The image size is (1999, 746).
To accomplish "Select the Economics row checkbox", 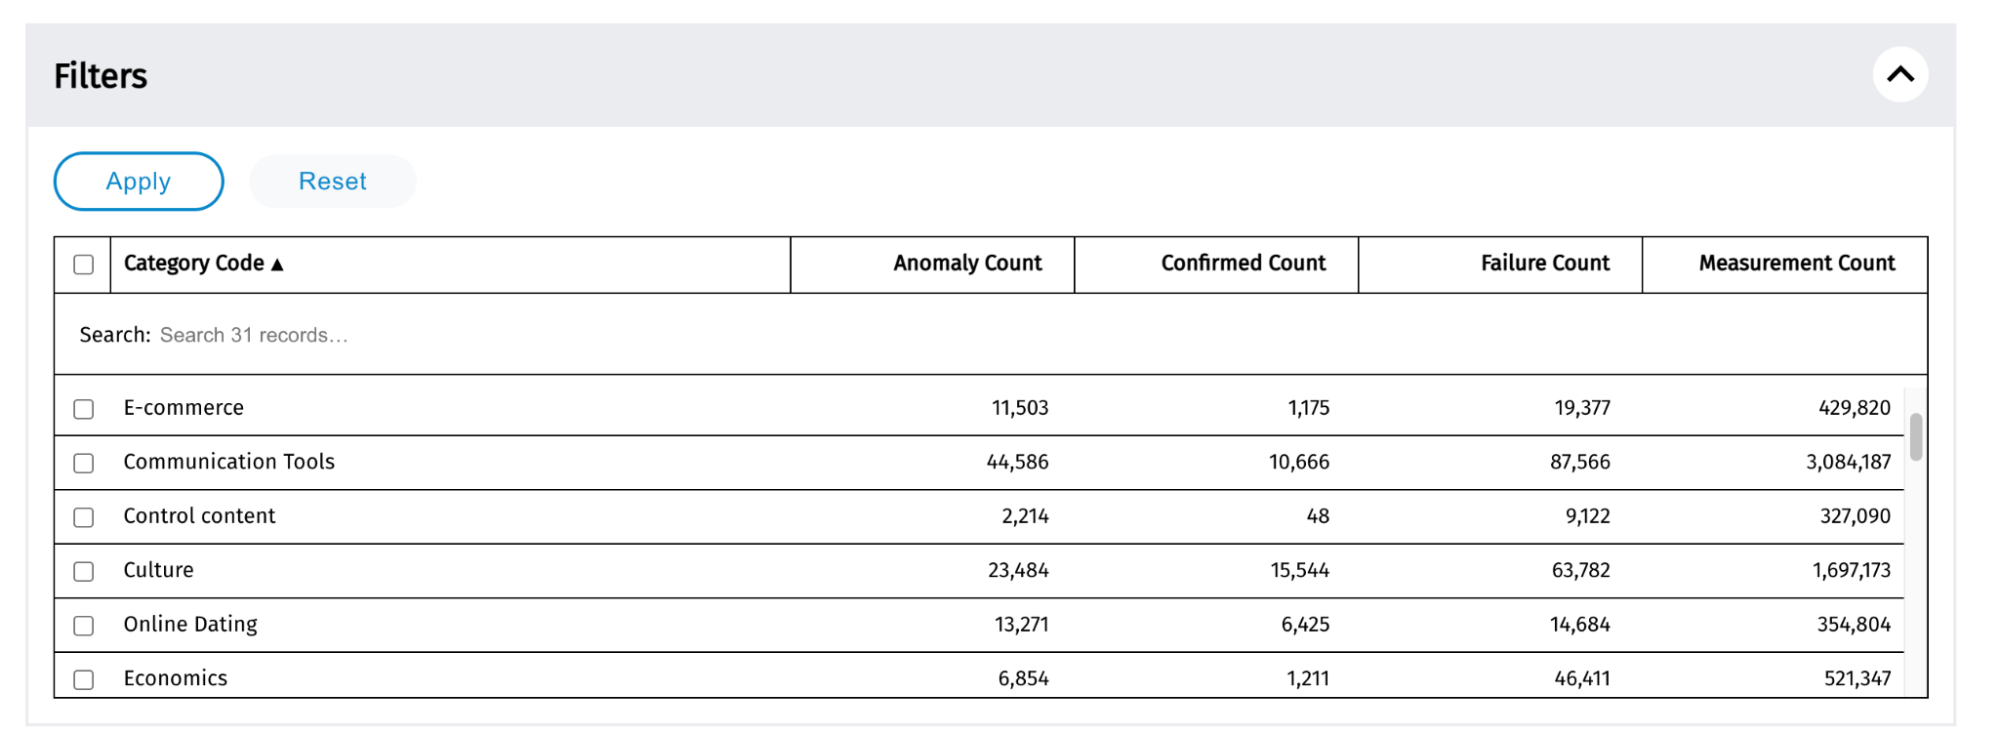I will tap(84, 679).
